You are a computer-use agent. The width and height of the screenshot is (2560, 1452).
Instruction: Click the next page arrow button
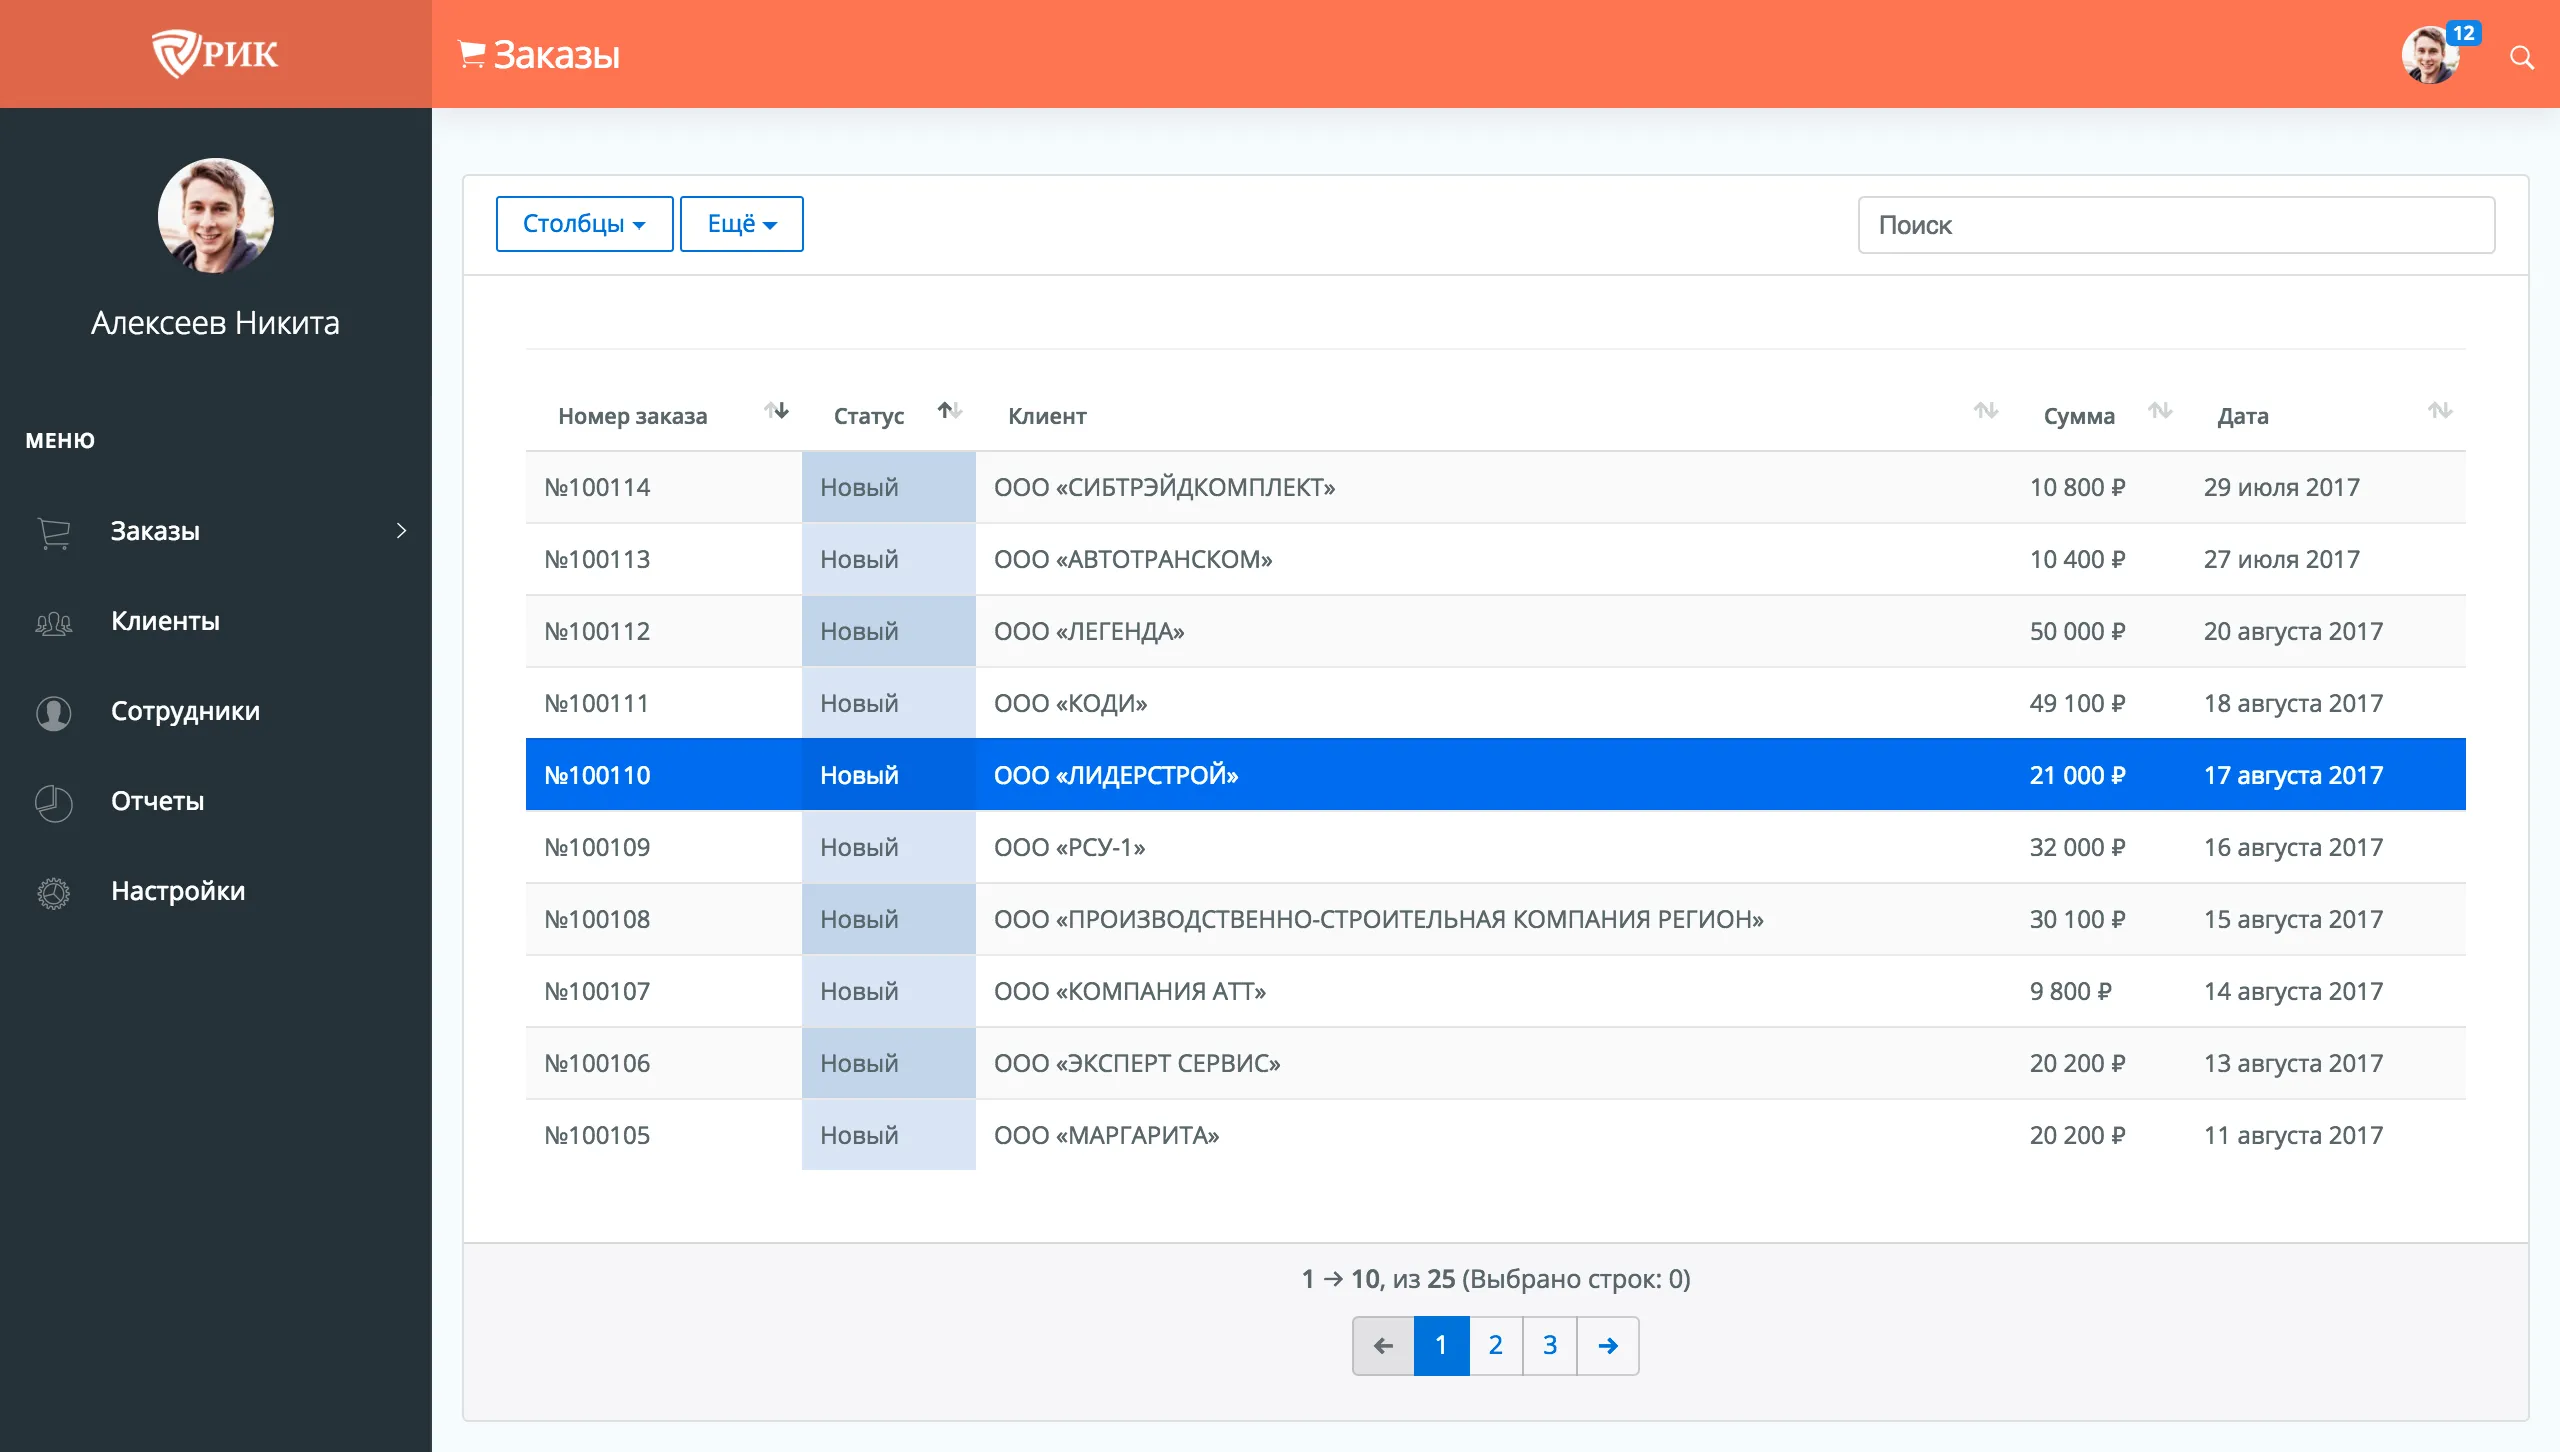pyautogui.click(x=1607, y=1345)
